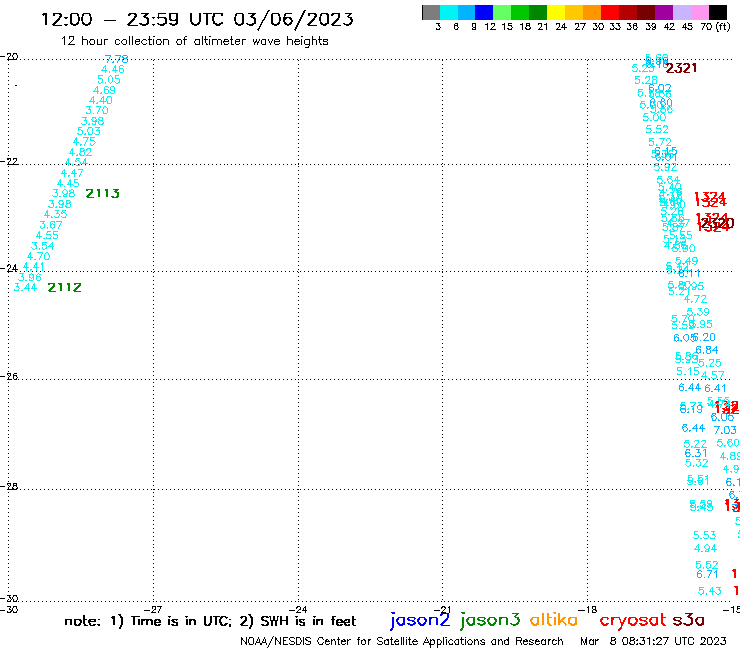The width and height of the screenshot is (740, 650).
Task: Click the -22 latitude axis label
Action: point(9,162)
